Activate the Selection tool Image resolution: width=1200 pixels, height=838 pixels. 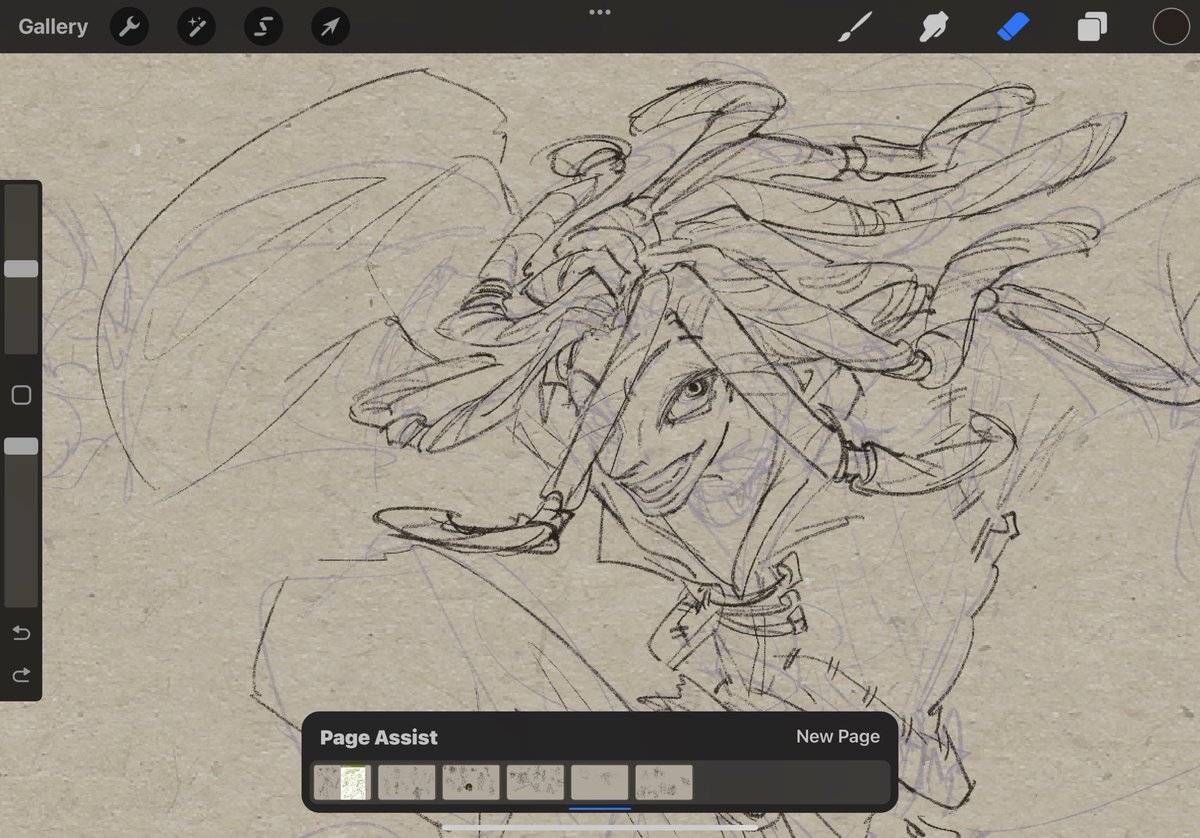(263, 27)
